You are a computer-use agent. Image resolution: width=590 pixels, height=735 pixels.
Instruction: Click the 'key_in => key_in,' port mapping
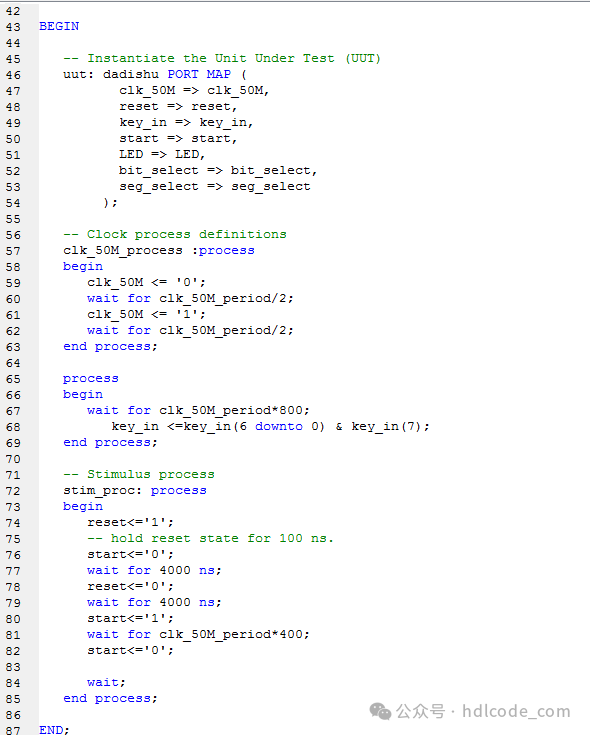[186, 122]
